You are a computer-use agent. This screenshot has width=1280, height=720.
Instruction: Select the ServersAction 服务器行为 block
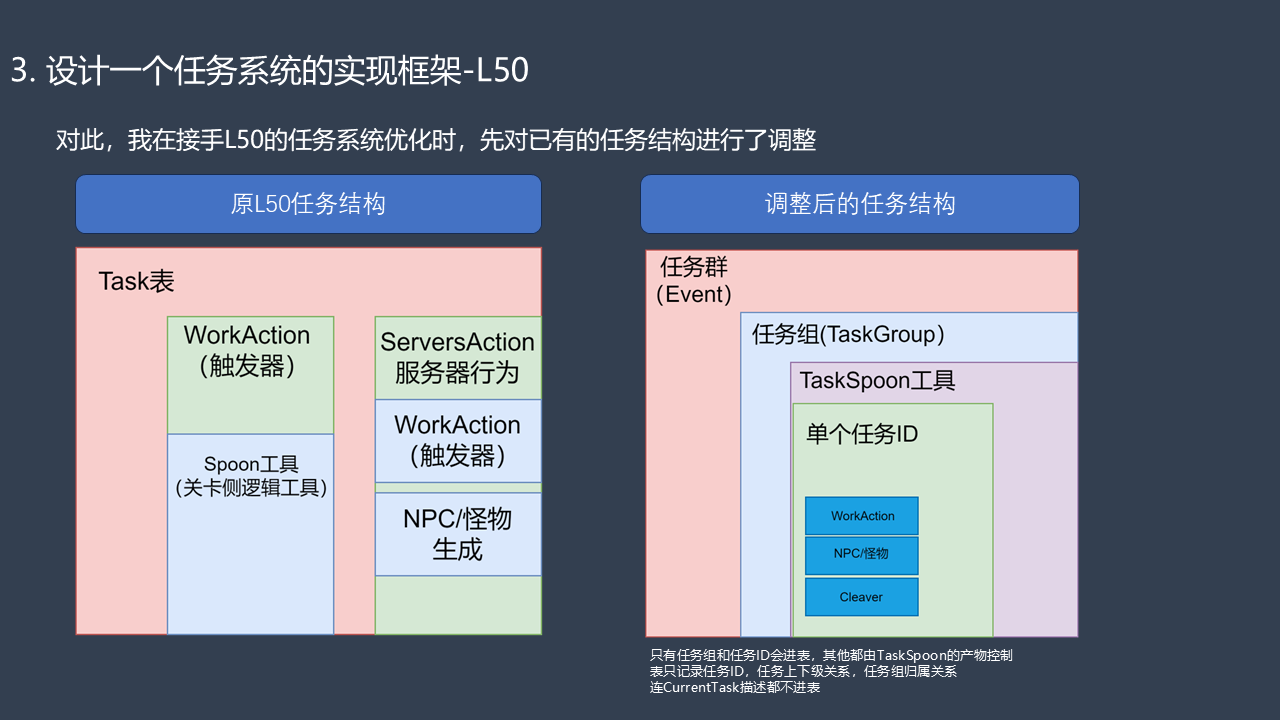[458, 358]
